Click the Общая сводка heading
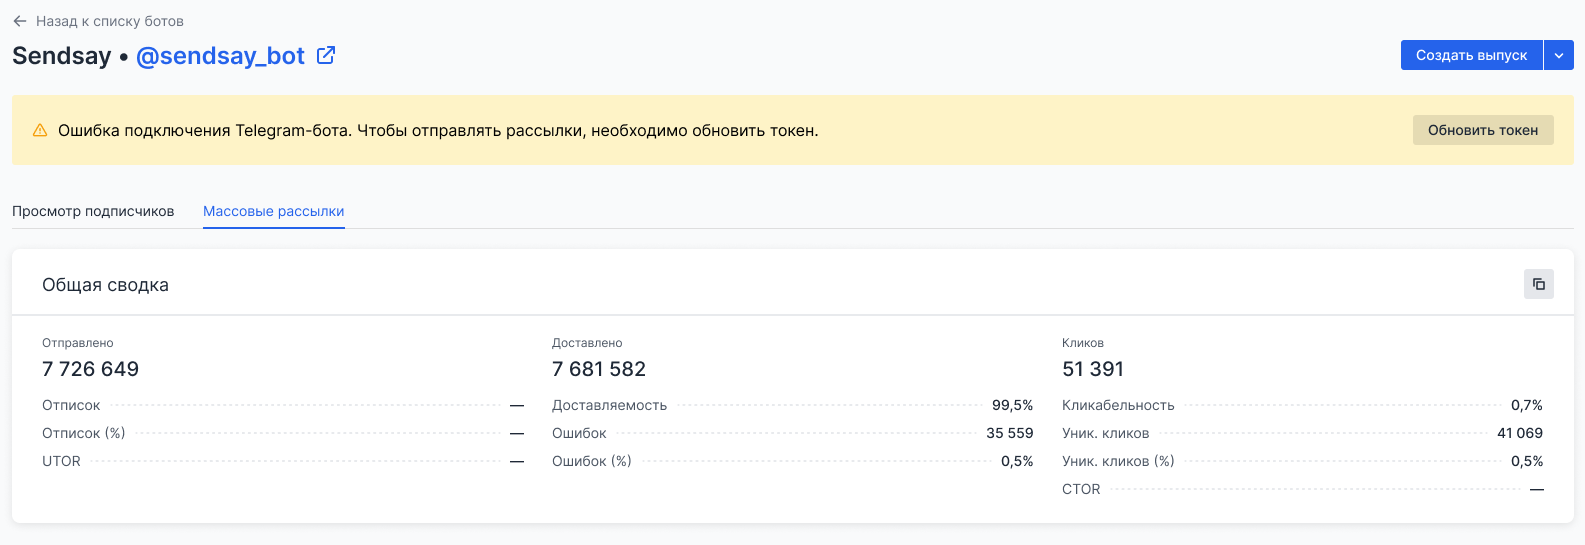 click(105, 285)
